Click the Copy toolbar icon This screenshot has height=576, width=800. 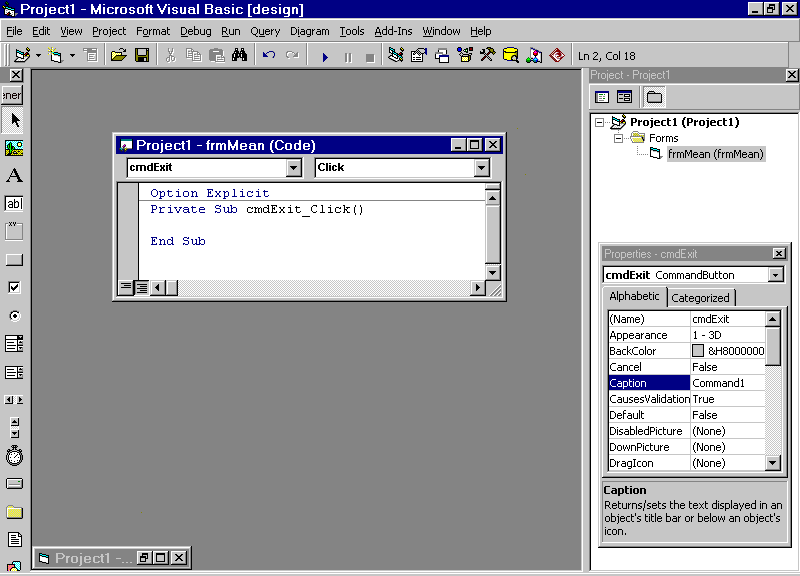point(193,55)
